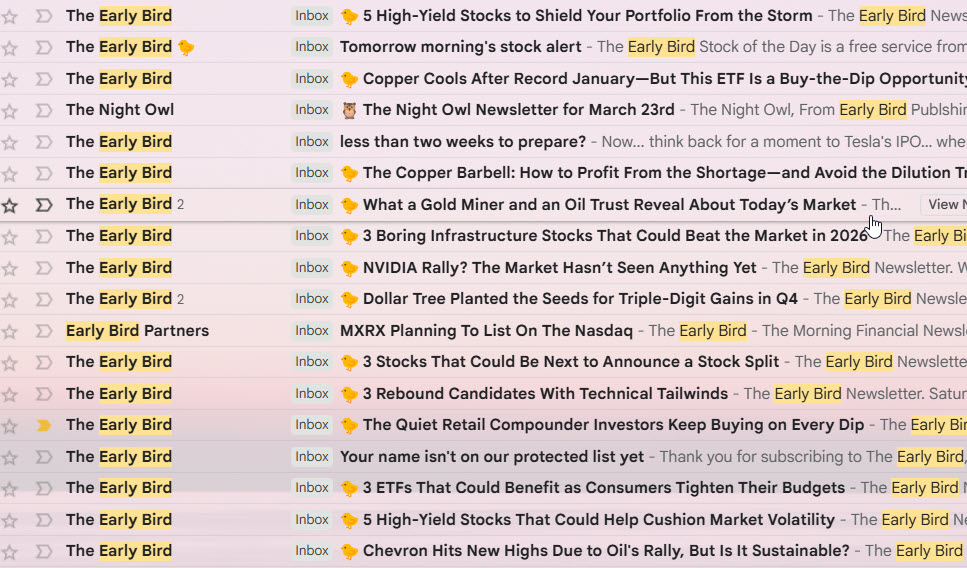Star the 'MXRX Planning To List' email
Screen dimensions: 967x568
click(x=10, y=332)
